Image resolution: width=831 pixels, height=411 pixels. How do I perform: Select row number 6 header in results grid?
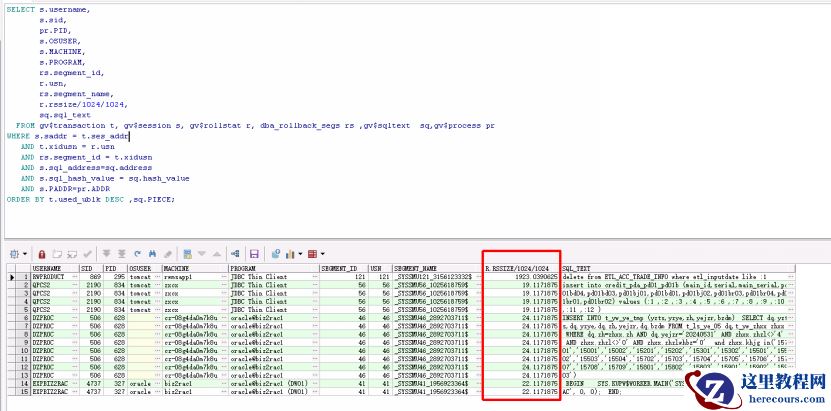23,318
